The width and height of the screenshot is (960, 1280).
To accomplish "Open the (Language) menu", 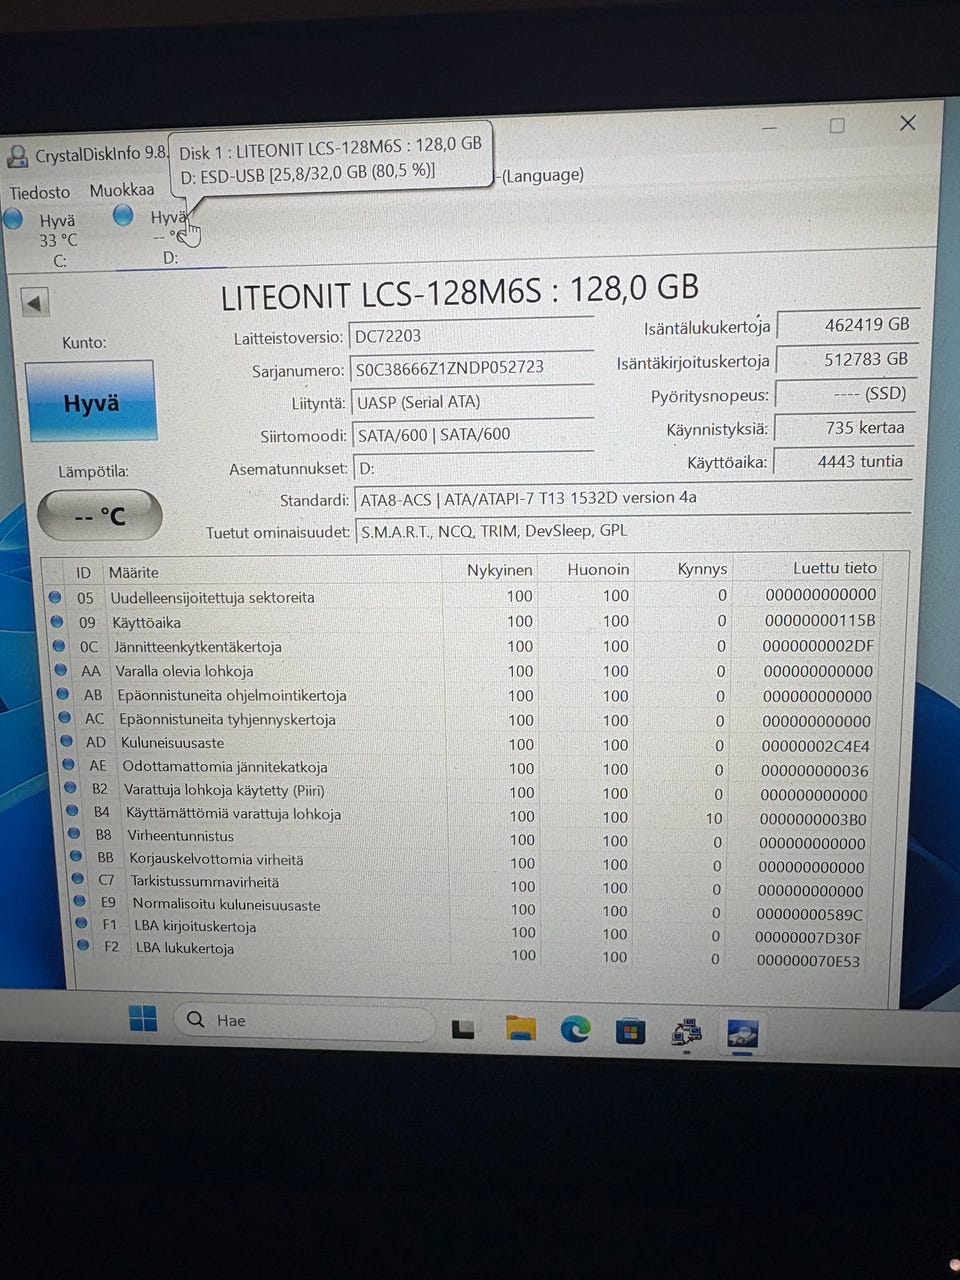I will [x=541, y=175].
